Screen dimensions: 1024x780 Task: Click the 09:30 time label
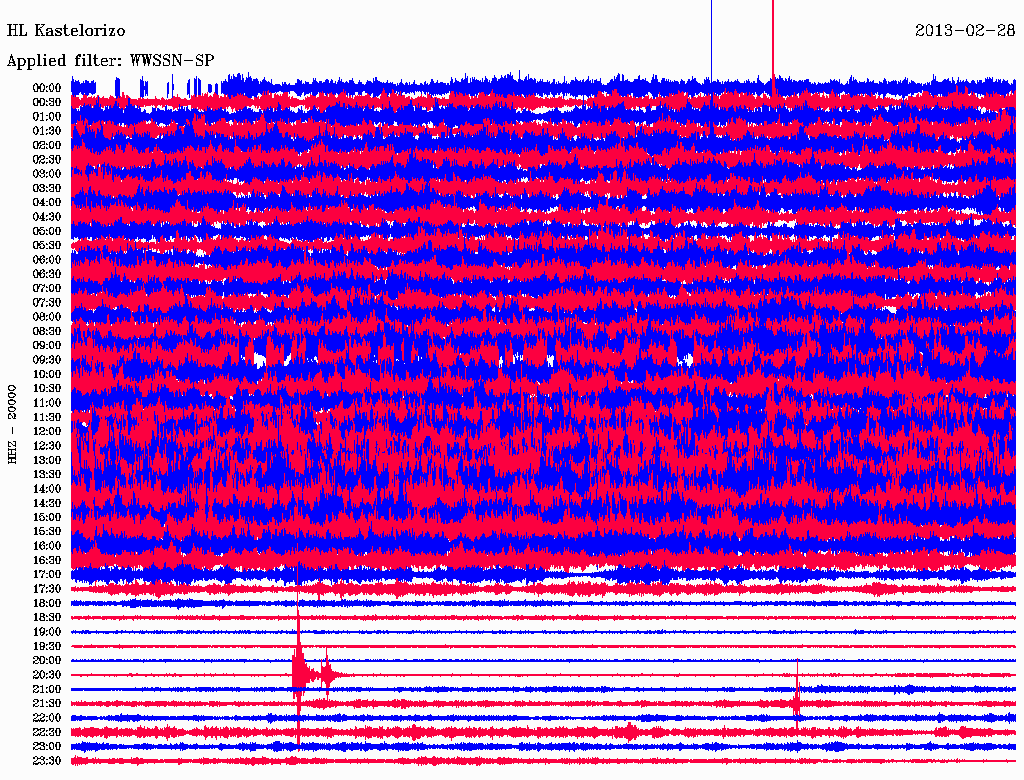click(47, 360)
